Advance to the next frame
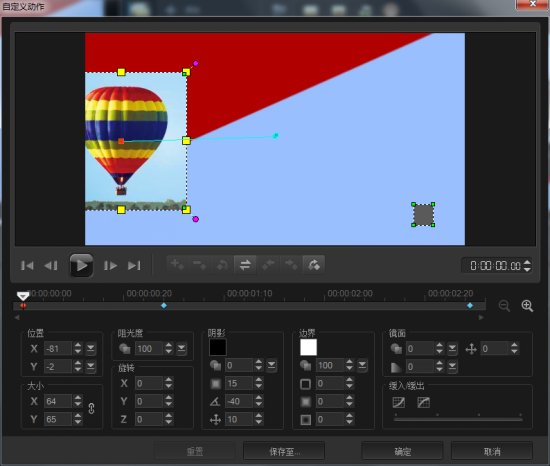This screenshot has width=550, height=466. 110,265
